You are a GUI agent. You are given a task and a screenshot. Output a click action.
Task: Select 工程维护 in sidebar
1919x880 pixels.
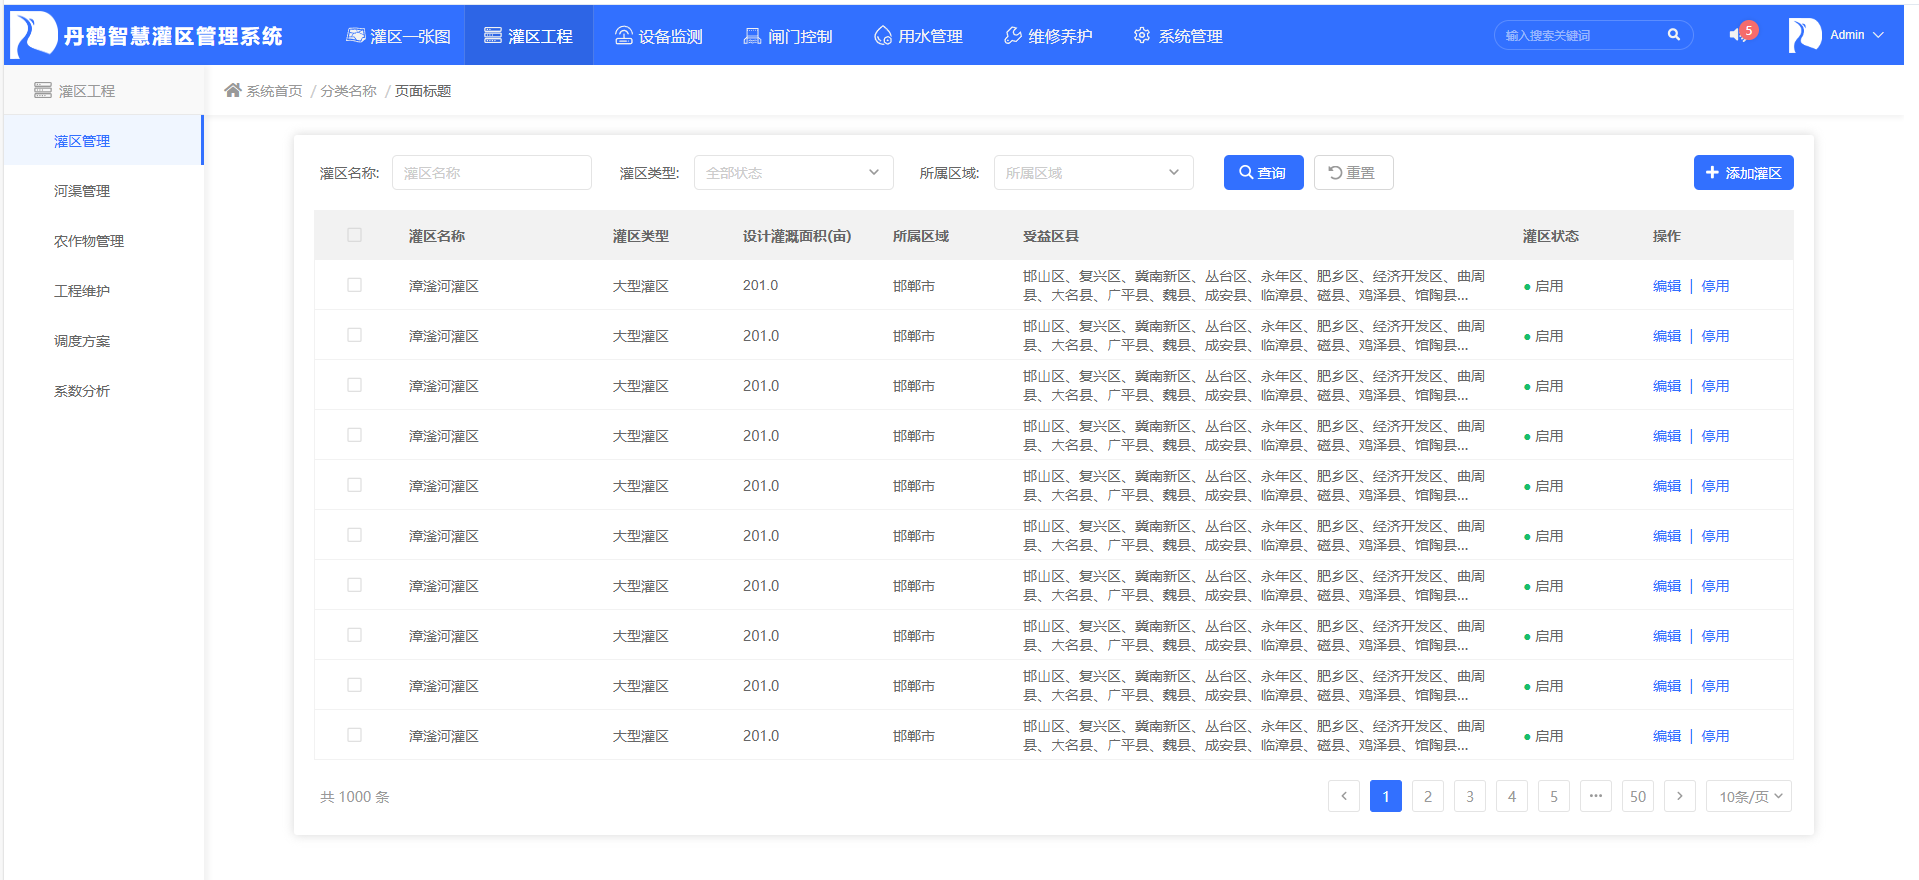click(x=103, y=290)
